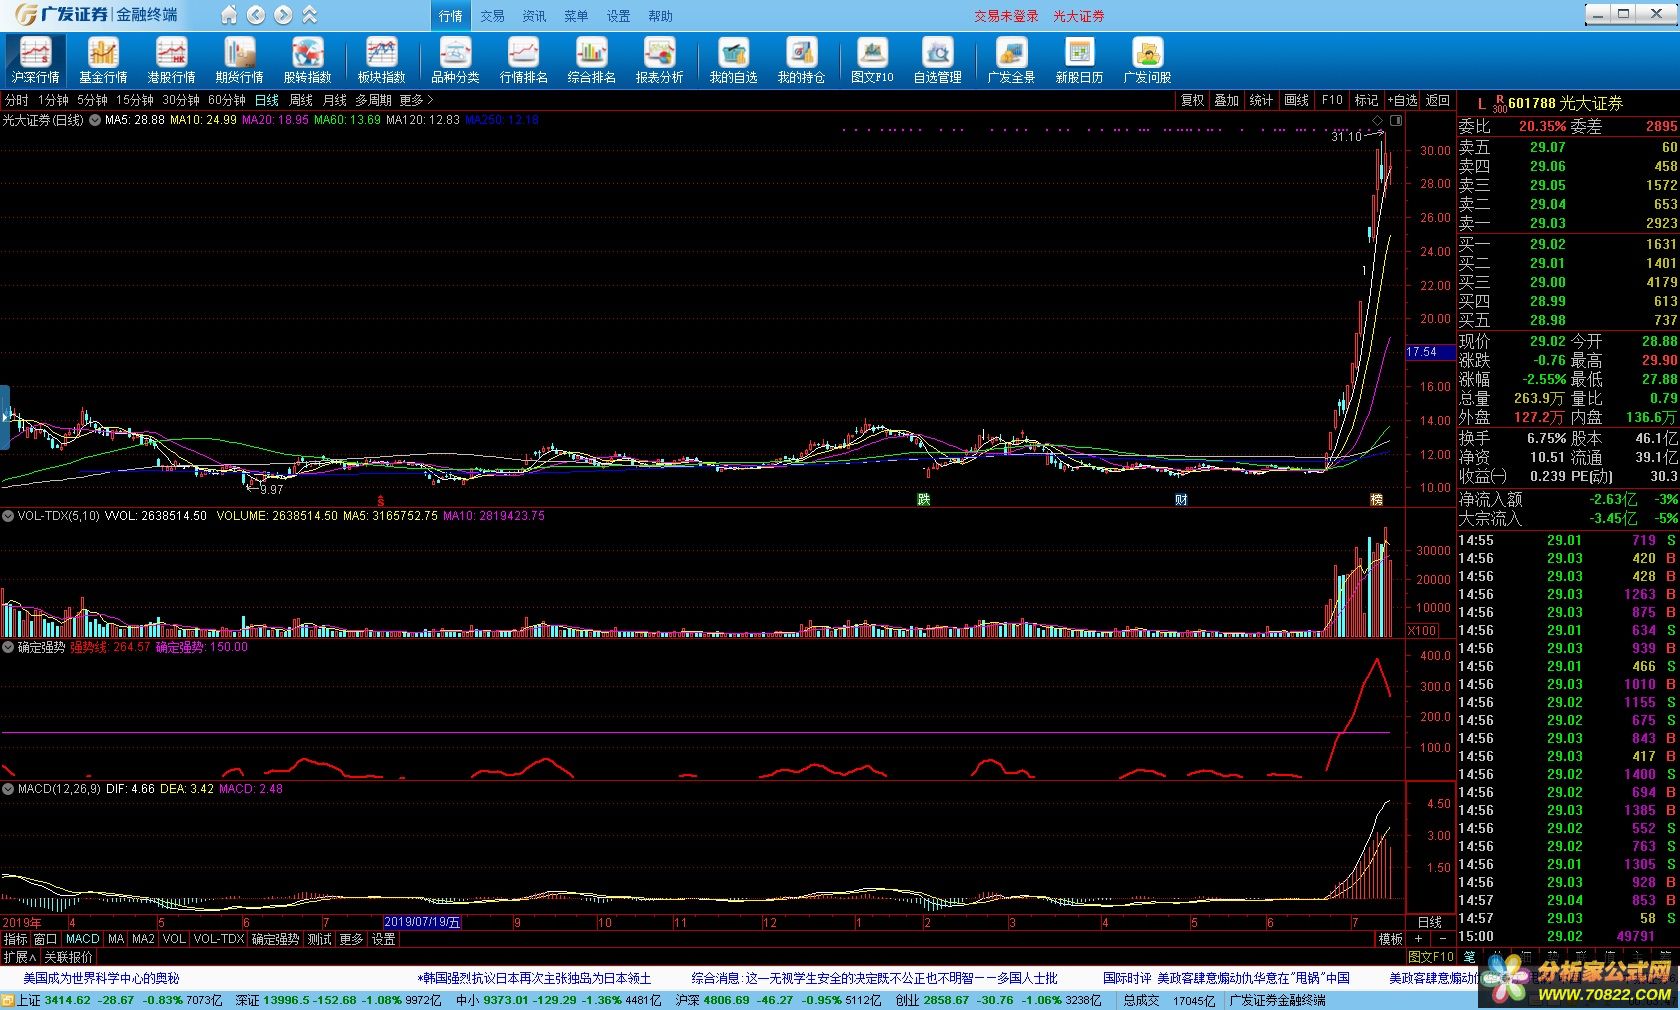Open 新股日历 calendar icon
This screenshot has width=1680, height=1010.
(1079, 60)
